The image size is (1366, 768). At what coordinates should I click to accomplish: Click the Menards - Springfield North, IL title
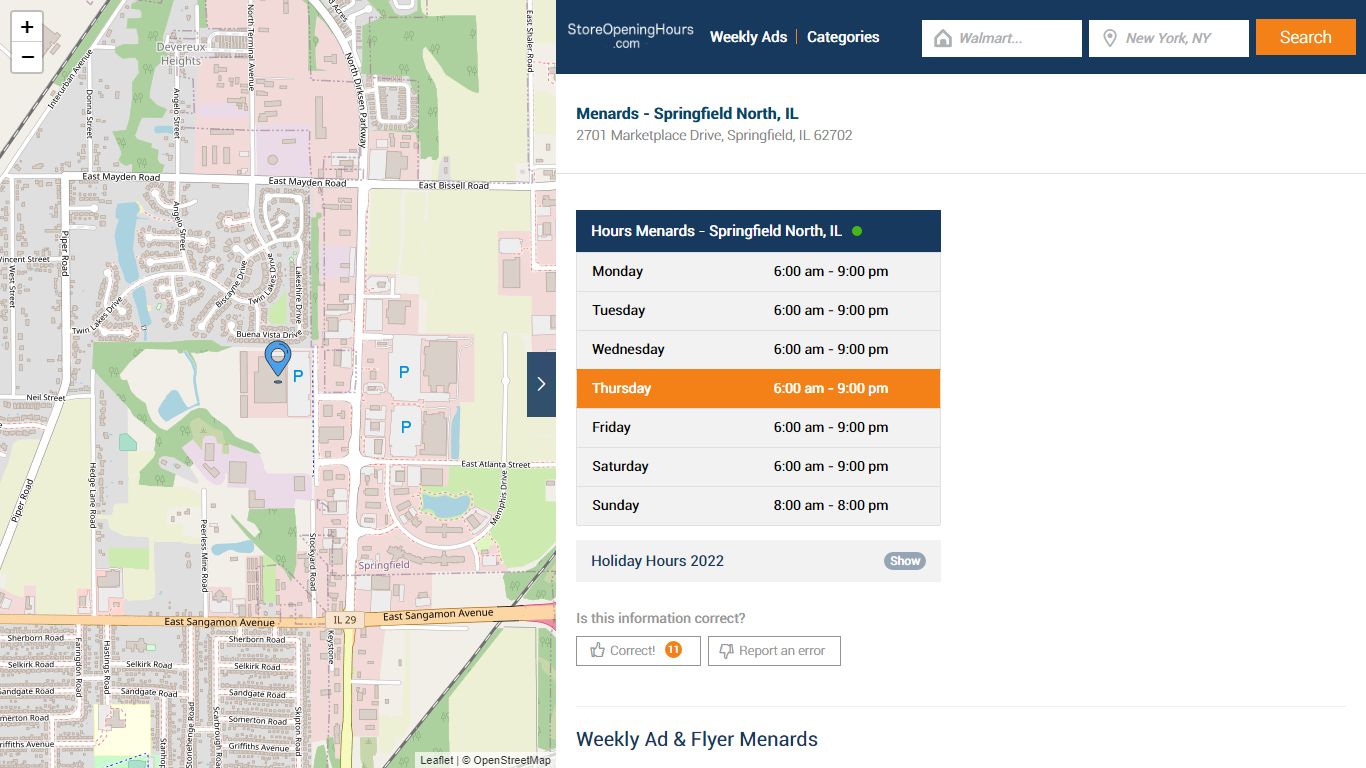(687, 114)
